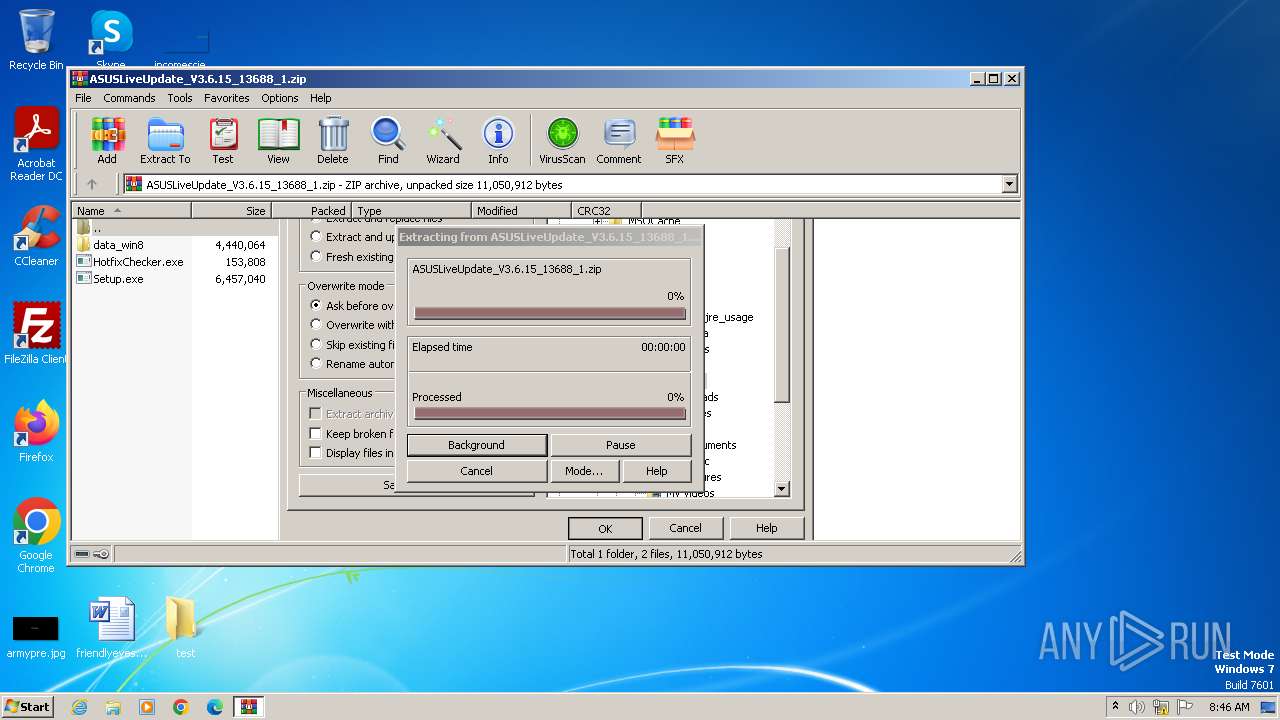Click the Start button

coord(28,707)
